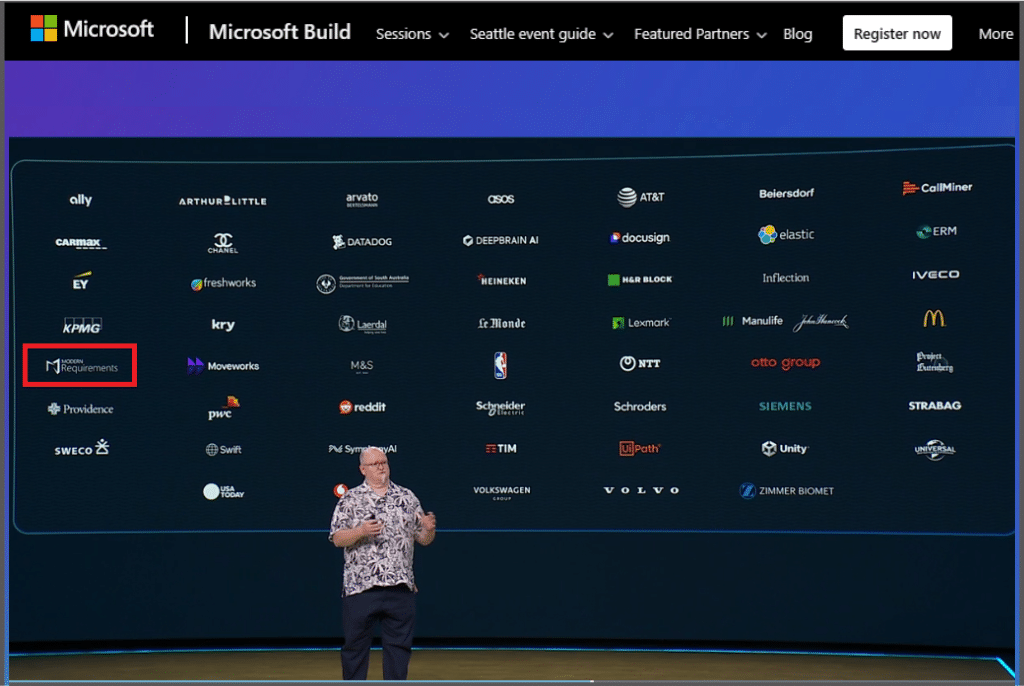Open the Microsoft Build home link
The width and height of the screenshot is (1024, 686).
click(280, 32)
